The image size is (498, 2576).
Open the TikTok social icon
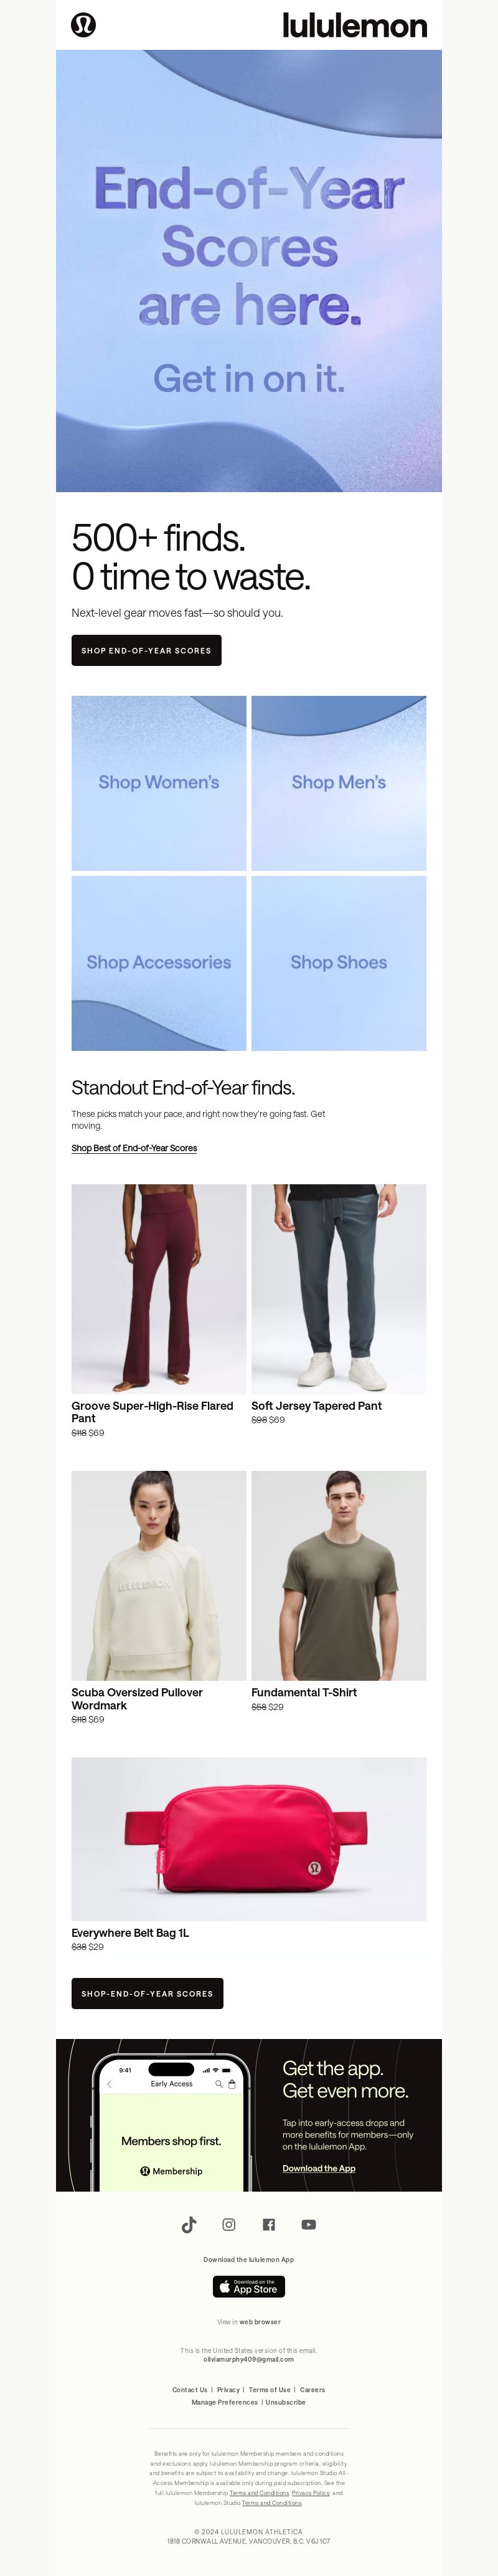(x=189, y=2224)
